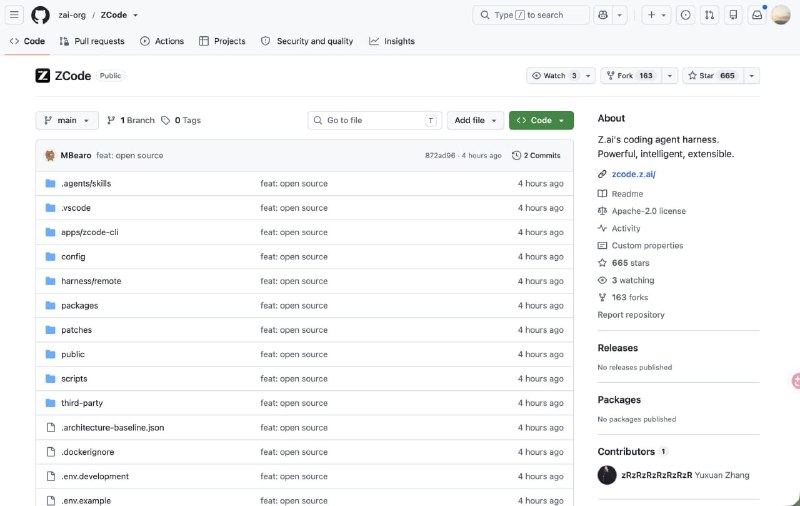This screenshot has height=506, width=800.
Task: Expand the Watch options dropdown arrow
Action: pos(588,75)
